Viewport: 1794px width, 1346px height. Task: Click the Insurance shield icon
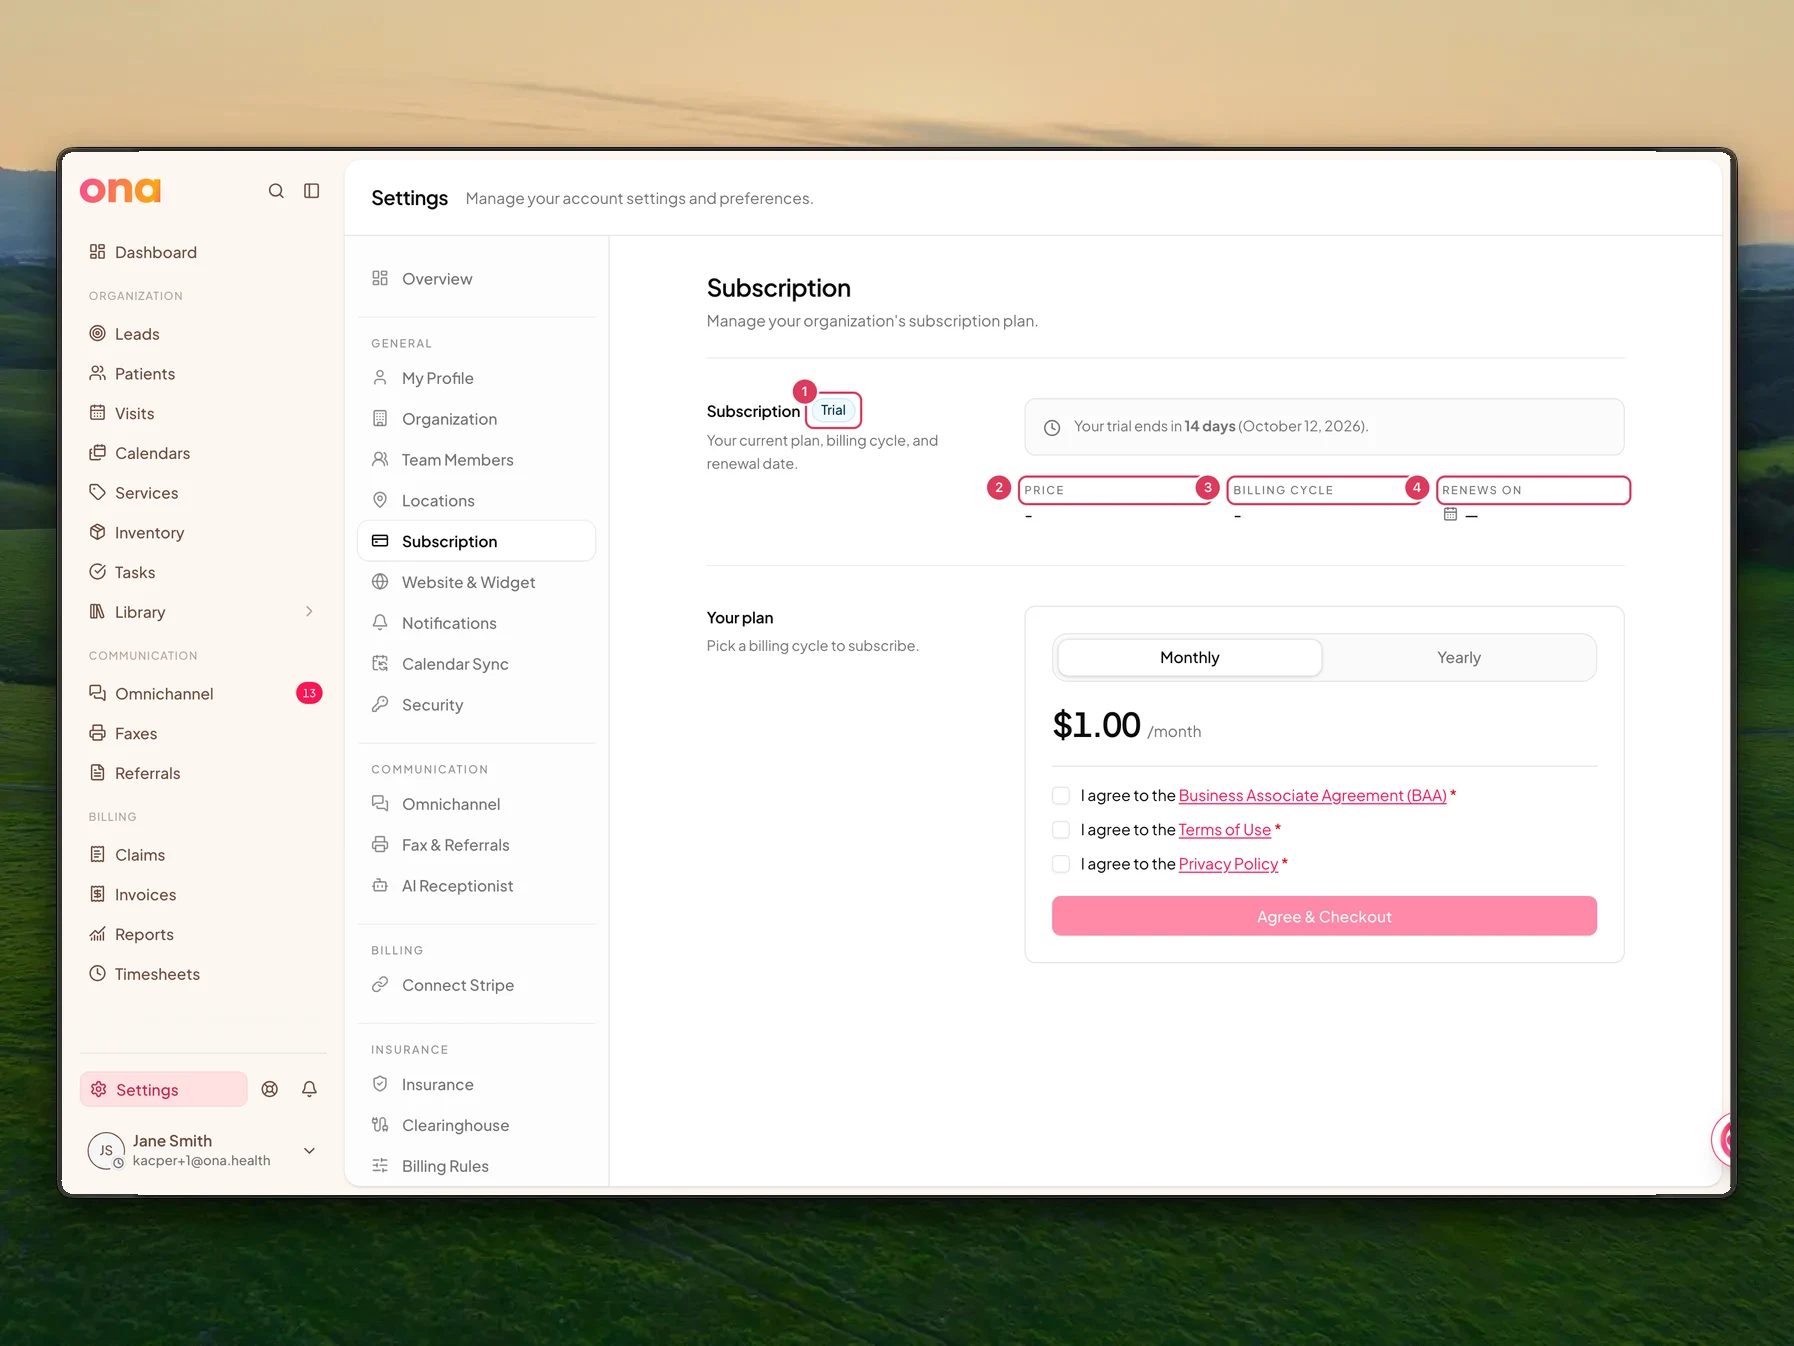[380, 1084]
